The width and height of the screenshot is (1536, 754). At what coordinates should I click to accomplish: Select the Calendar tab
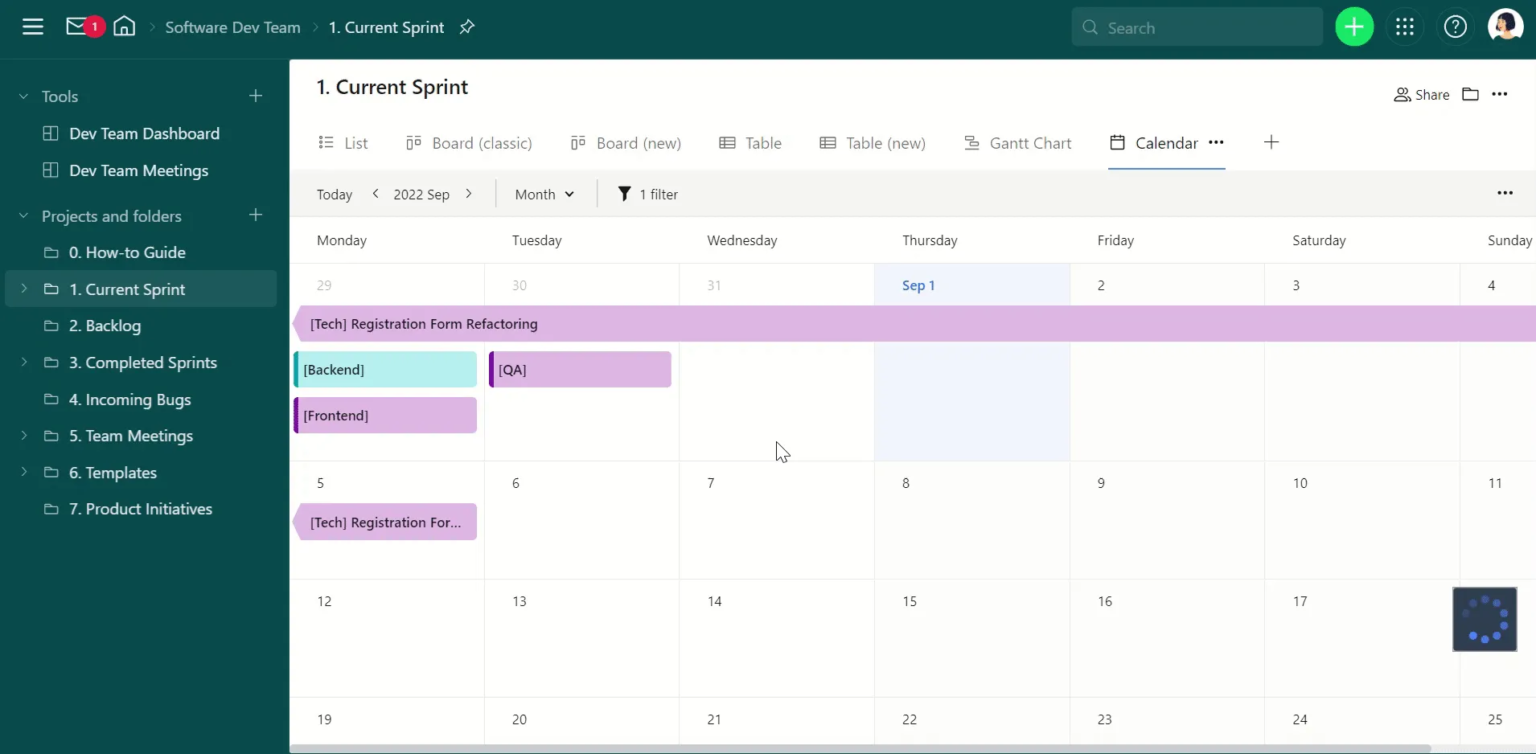(1153, 143)
